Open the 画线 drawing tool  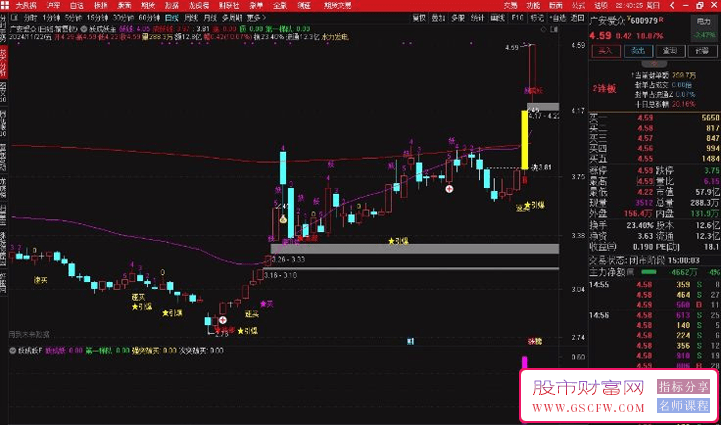click(497, 18)
